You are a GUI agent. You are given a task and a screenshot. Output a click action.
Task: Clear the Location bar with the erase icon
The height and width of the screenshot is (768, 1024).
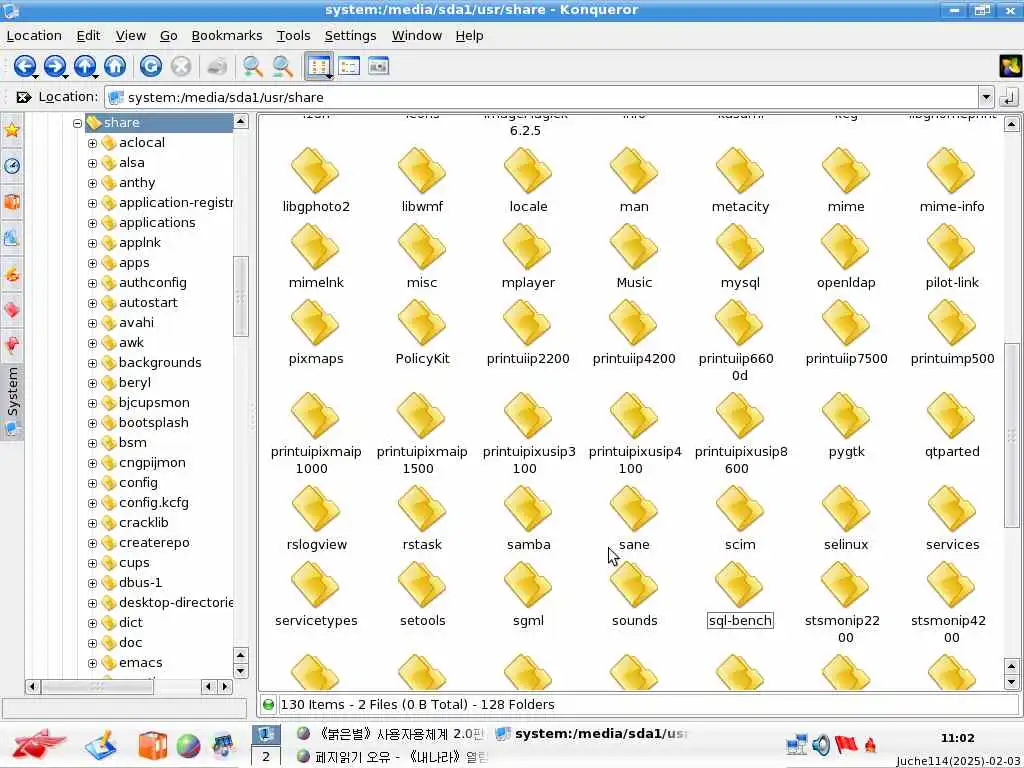(x=24, y=97)
